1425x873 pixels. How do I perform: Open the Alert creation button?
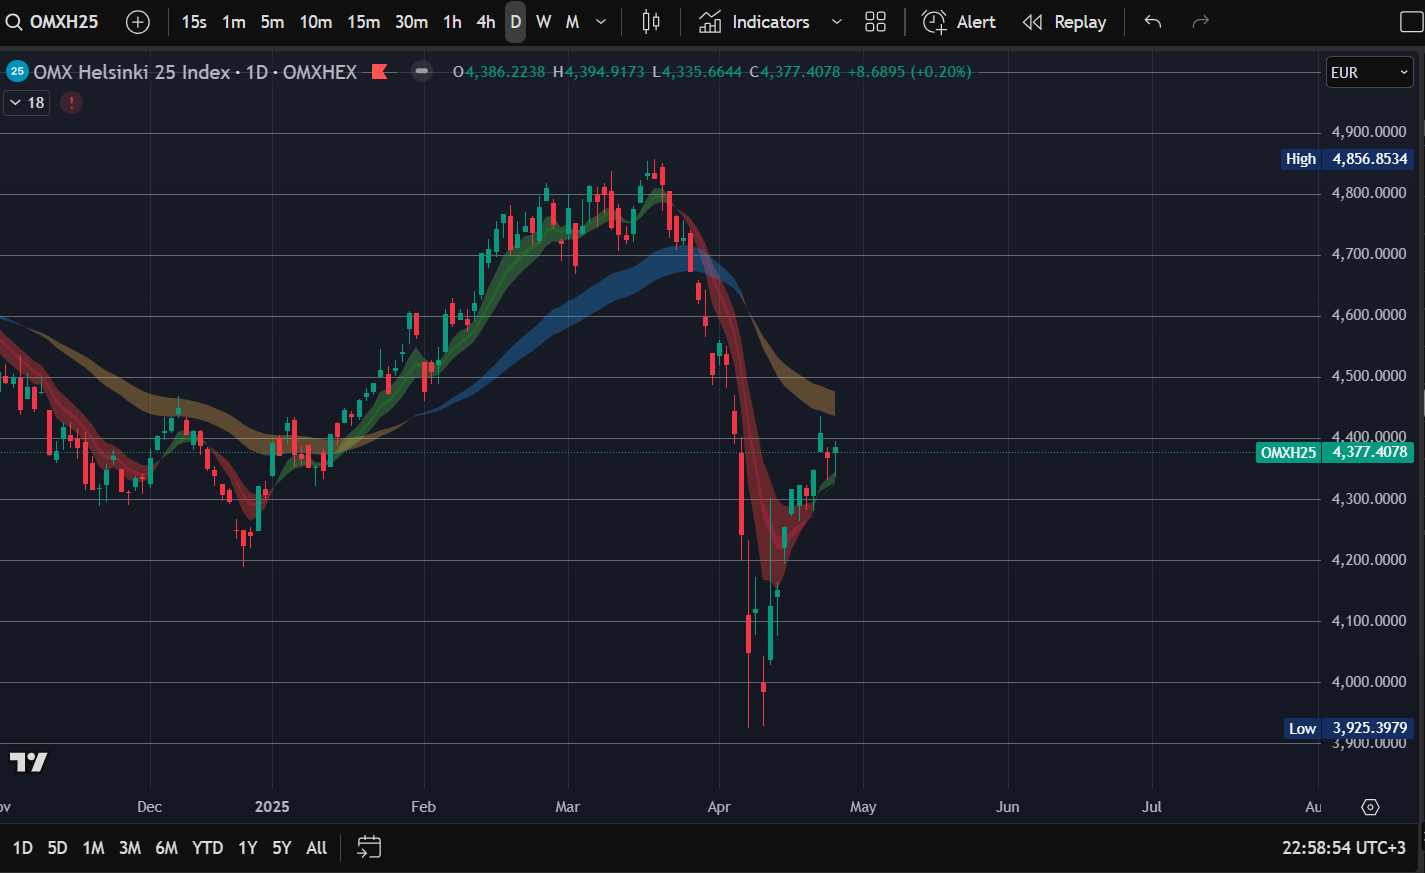pyautogui.click(x=959, y=22)
